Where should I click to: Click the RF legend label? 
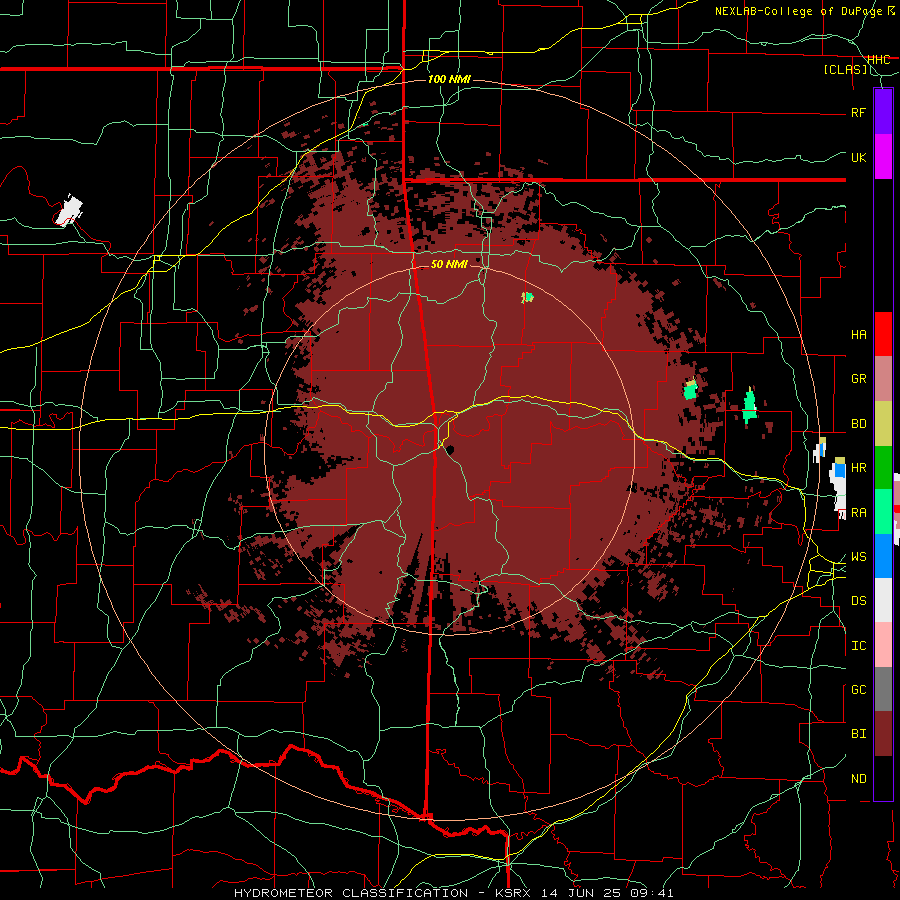click(858, 112)
